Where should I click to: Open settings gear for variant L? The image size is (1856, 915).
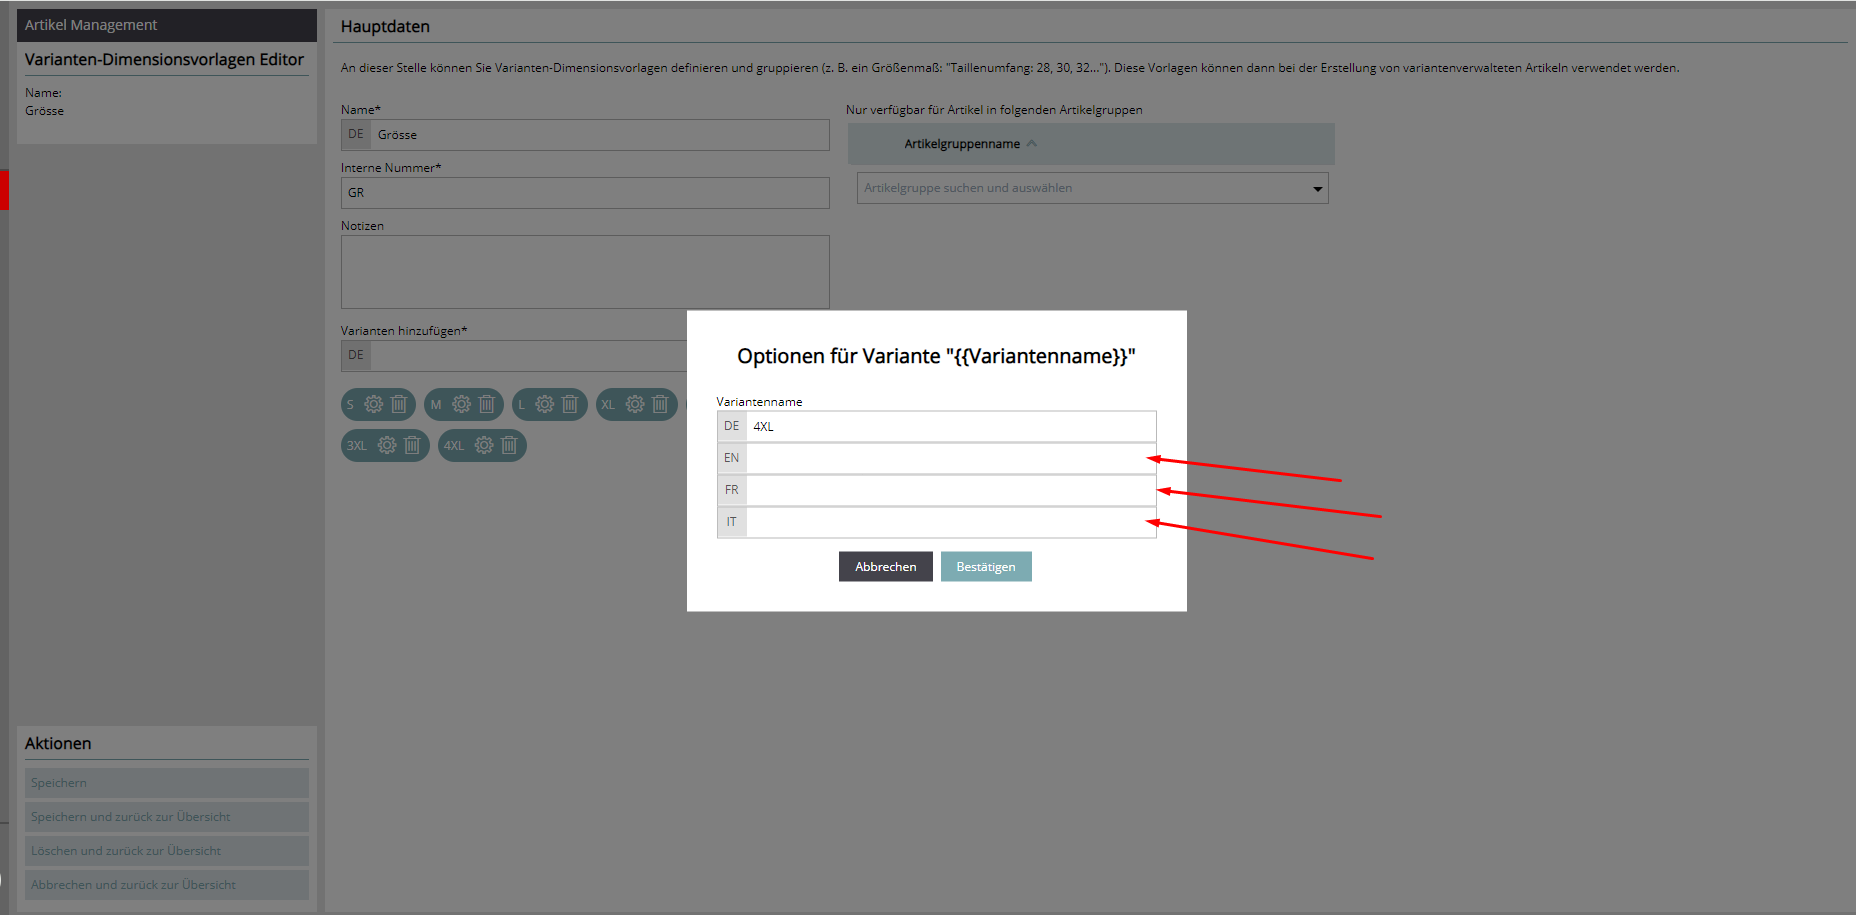(x=544, y=404)
